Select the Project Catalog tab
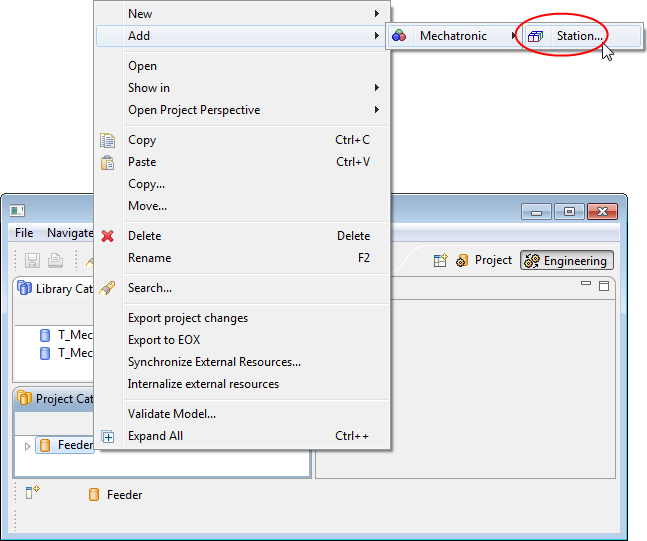The height and width of the screenshot is (541, 647). (55, 399)
